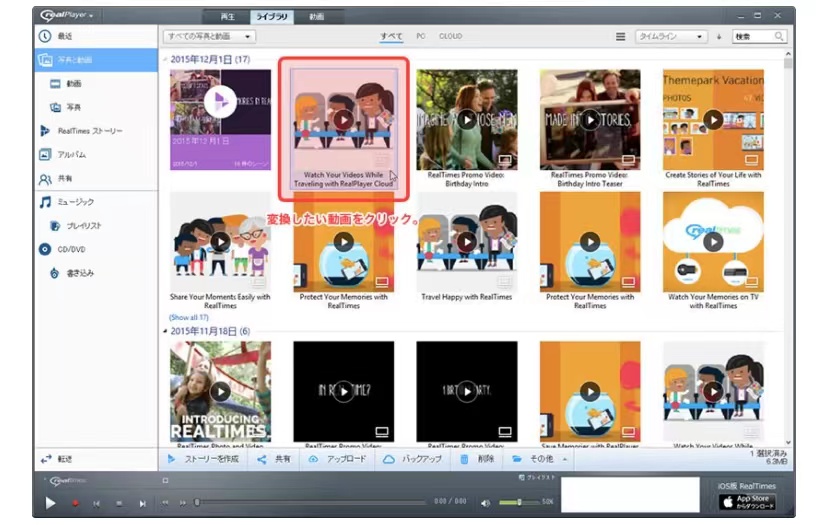Click the list view icon

[620, 36]
